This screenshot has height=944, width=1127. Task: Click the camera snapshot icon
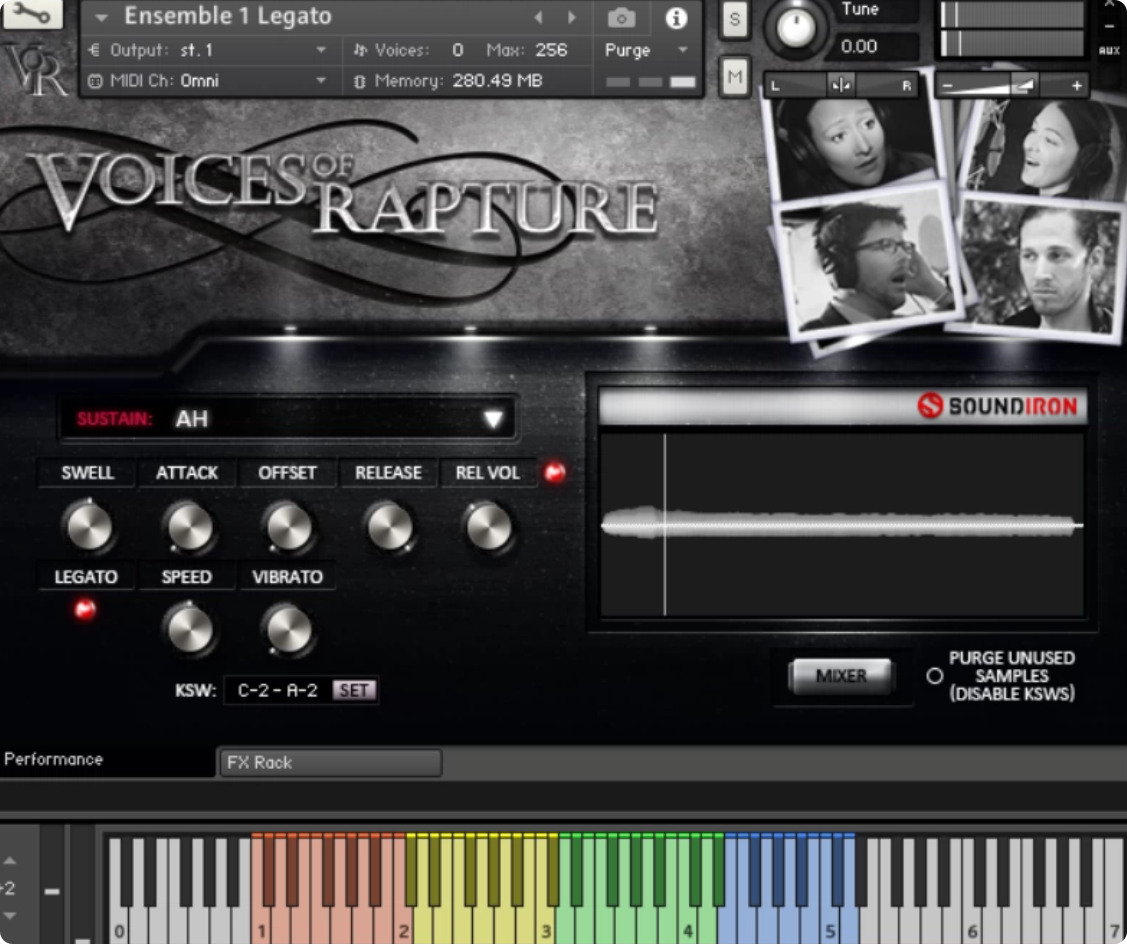(621, 17)
